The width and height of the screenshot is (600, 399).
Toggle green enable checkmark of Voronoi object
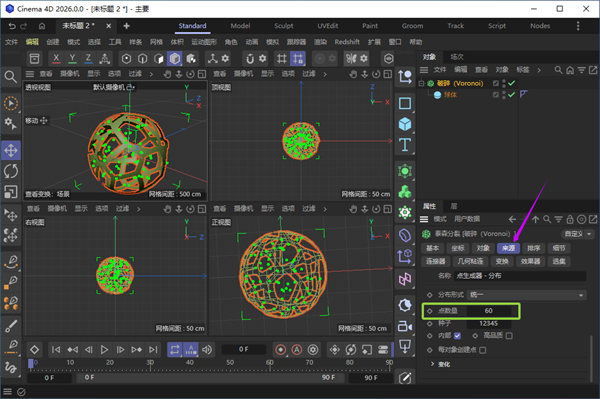512,83
